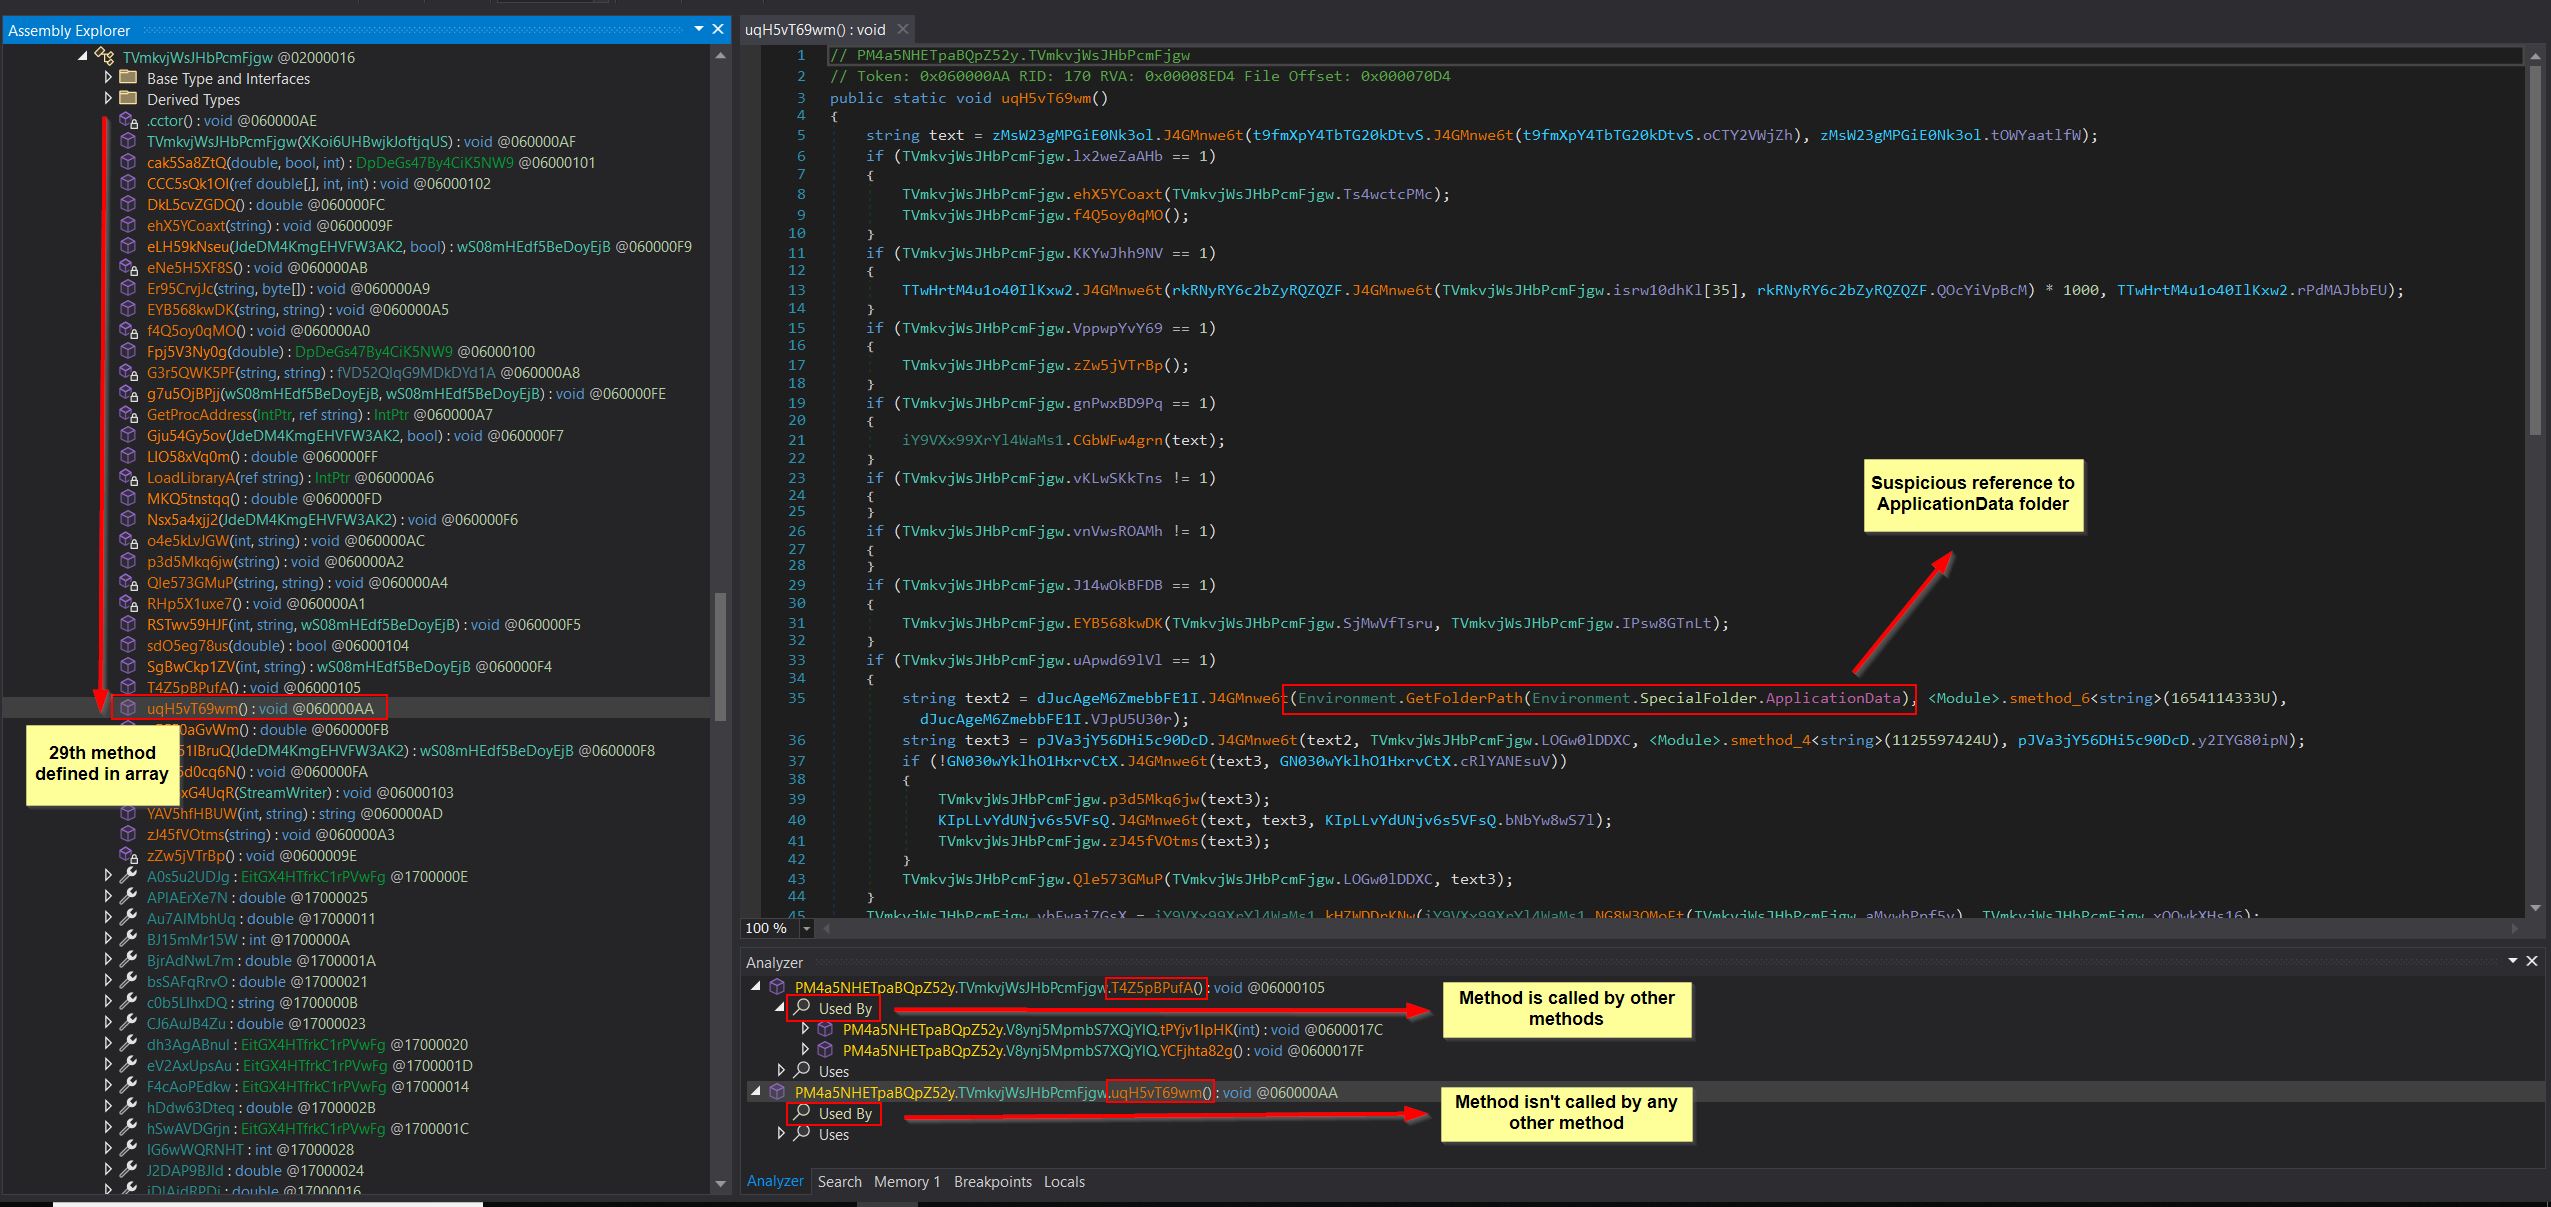This screenshot has height=1207, width=2551.
Task: Click code editor vertical scrollbar thumb
Action: (x=2535, y=250)
